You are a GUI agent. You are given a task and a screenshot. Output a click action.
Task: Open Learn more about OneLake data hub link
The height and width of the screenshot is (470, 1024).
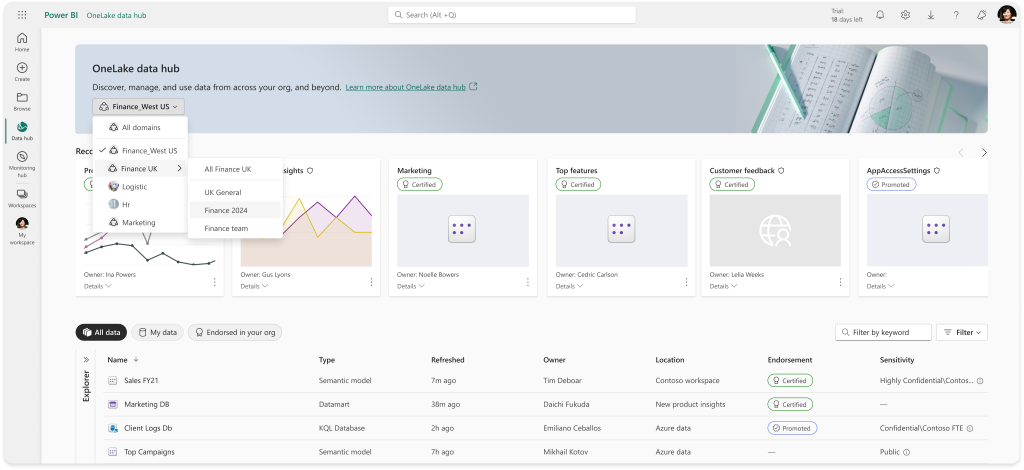click(406, 87)
